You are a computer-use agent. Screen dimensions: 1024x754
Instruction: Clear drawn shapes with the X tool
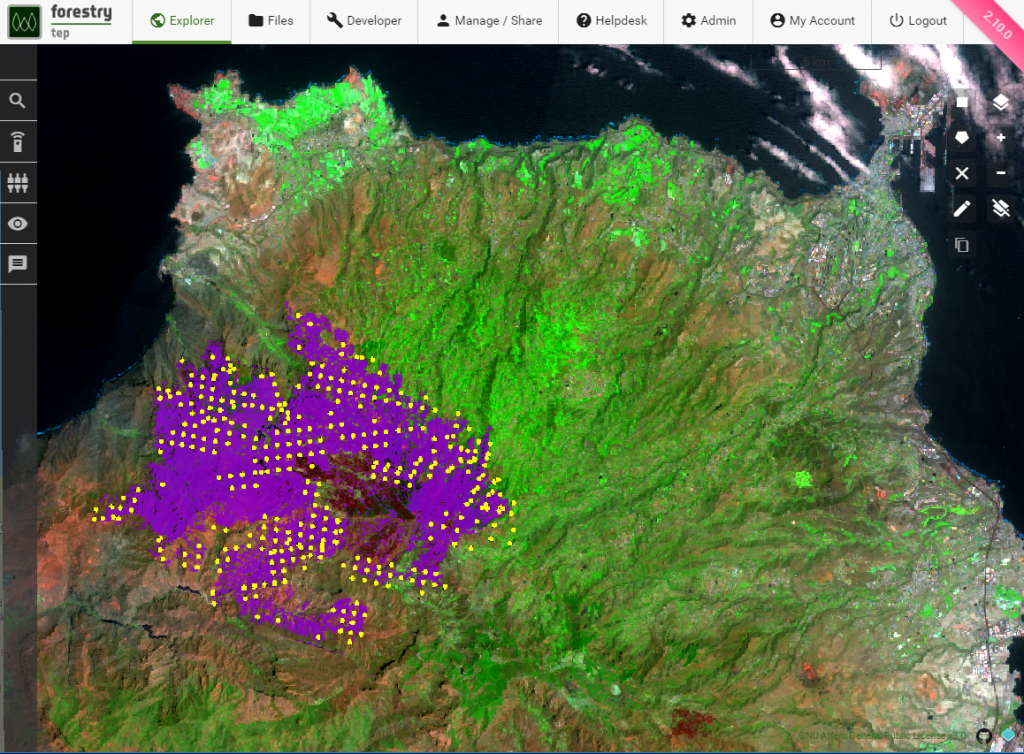[961, 173]
